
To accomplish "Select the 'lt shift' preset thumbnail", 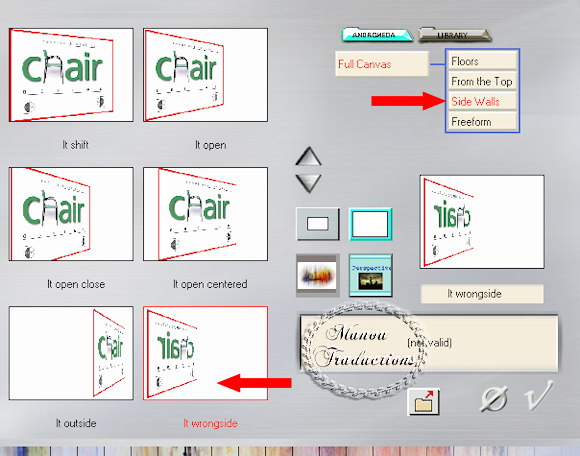I will coord(71,75).
